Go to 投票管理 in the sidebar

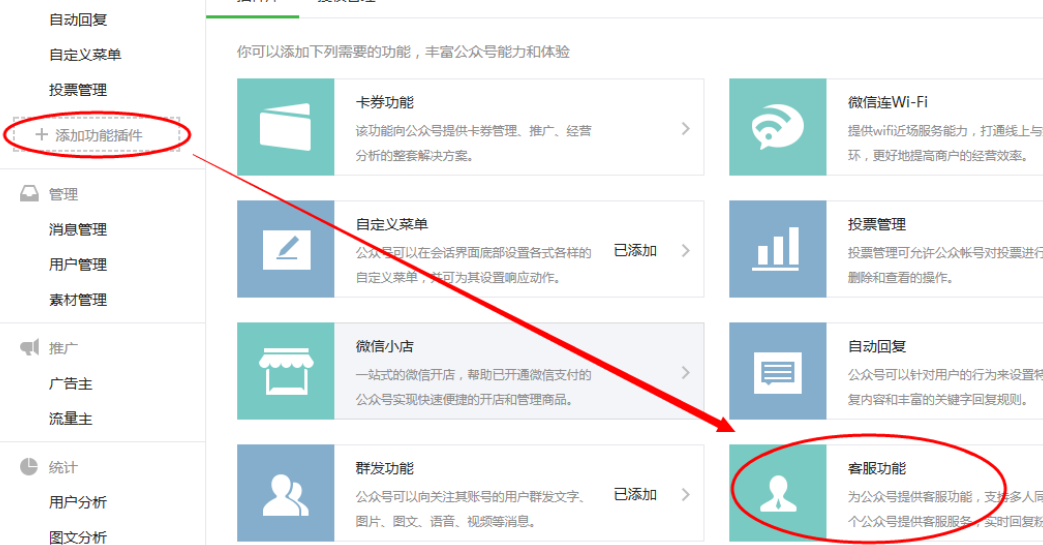pos(78,89)
